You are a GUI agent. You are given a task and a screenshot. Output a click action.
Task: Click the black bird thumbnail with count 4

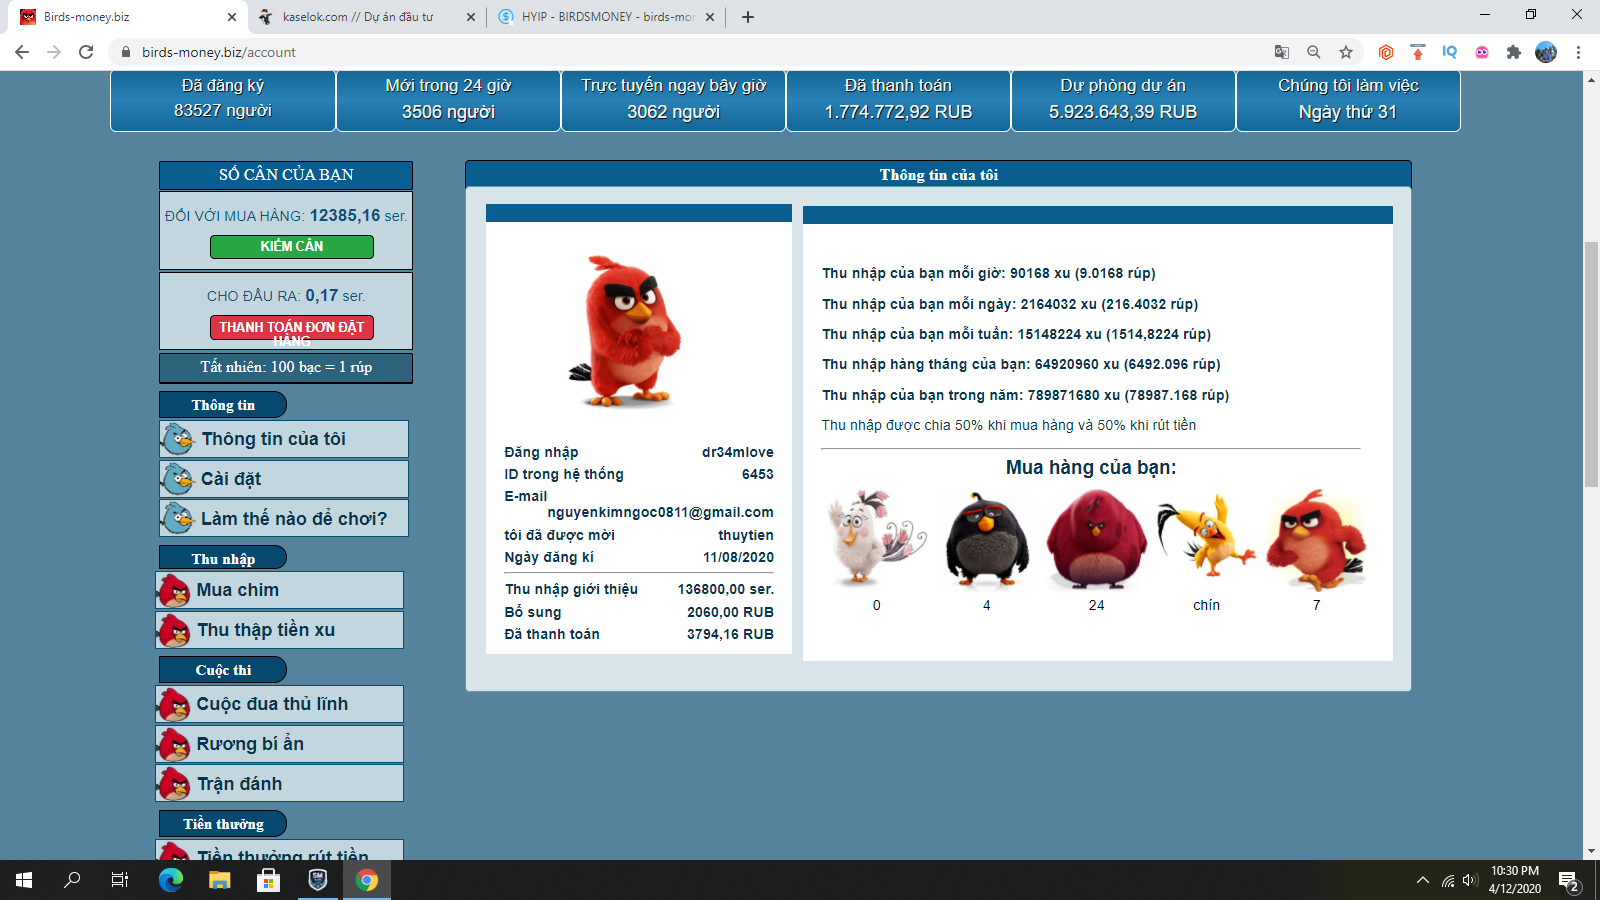[987, 539]
